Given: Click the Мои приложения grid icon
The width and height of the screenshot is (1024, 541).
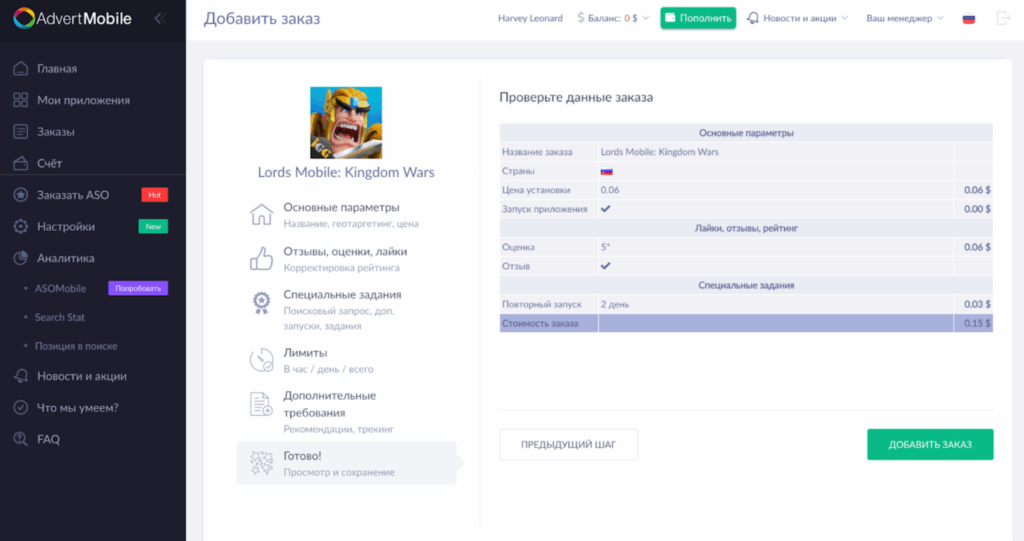Looking at the screenshot, I should click(21, 100).
